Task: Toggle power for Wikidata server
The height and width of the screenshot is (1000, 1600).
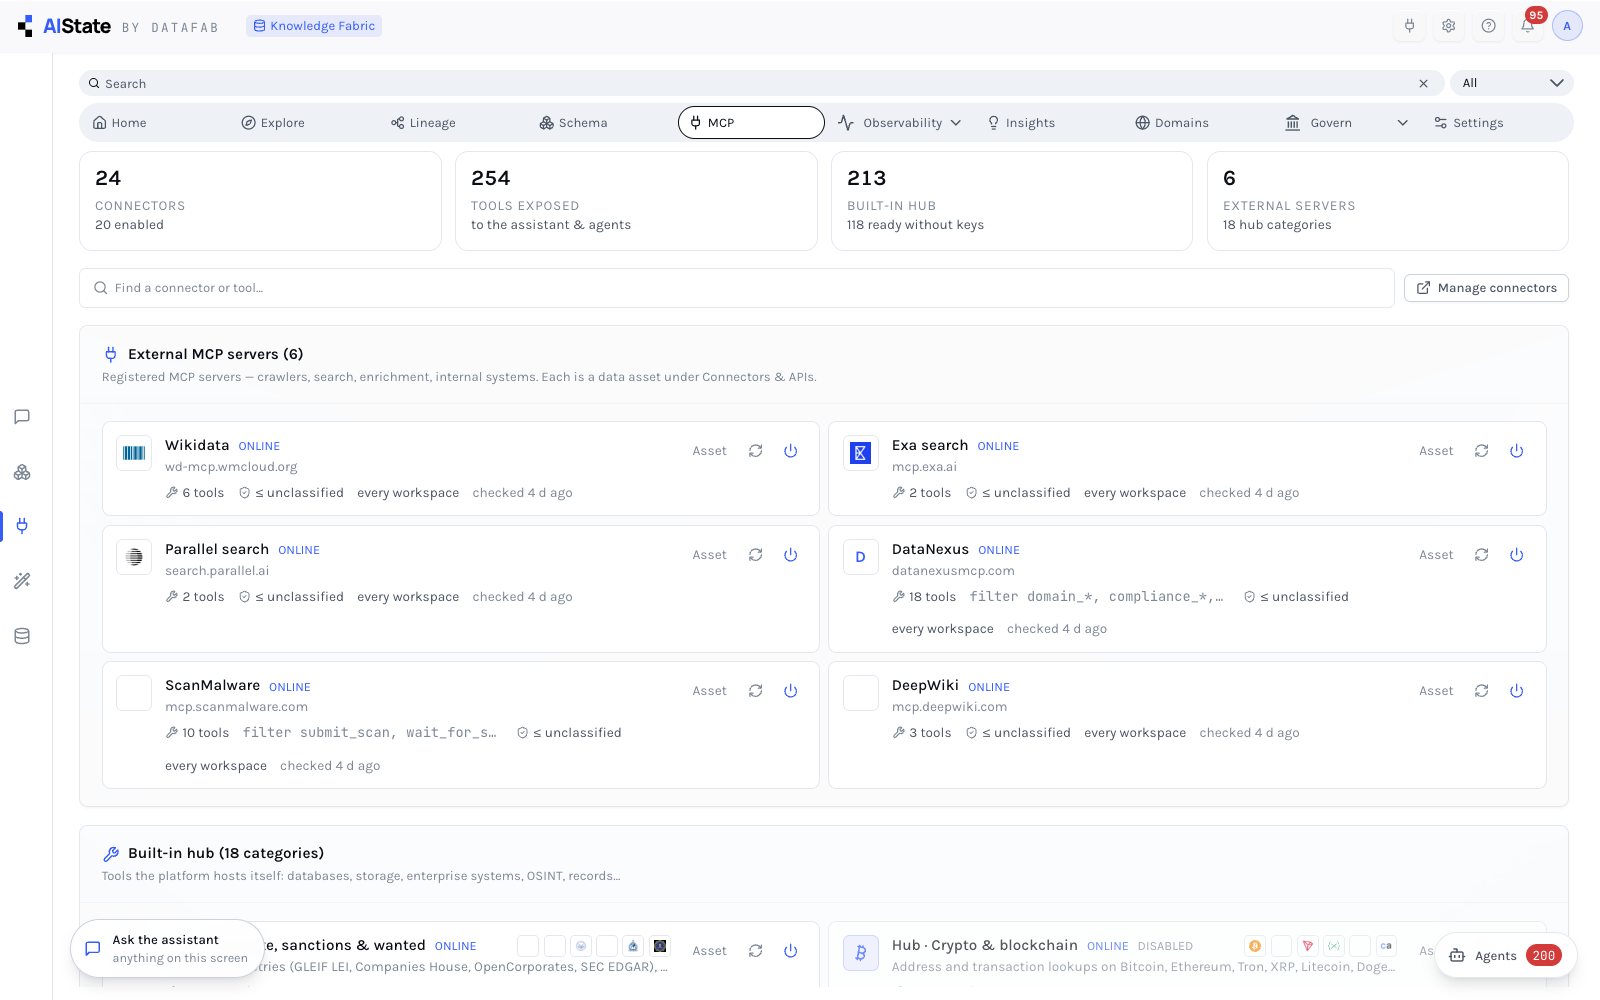Action: coord(791,451)
